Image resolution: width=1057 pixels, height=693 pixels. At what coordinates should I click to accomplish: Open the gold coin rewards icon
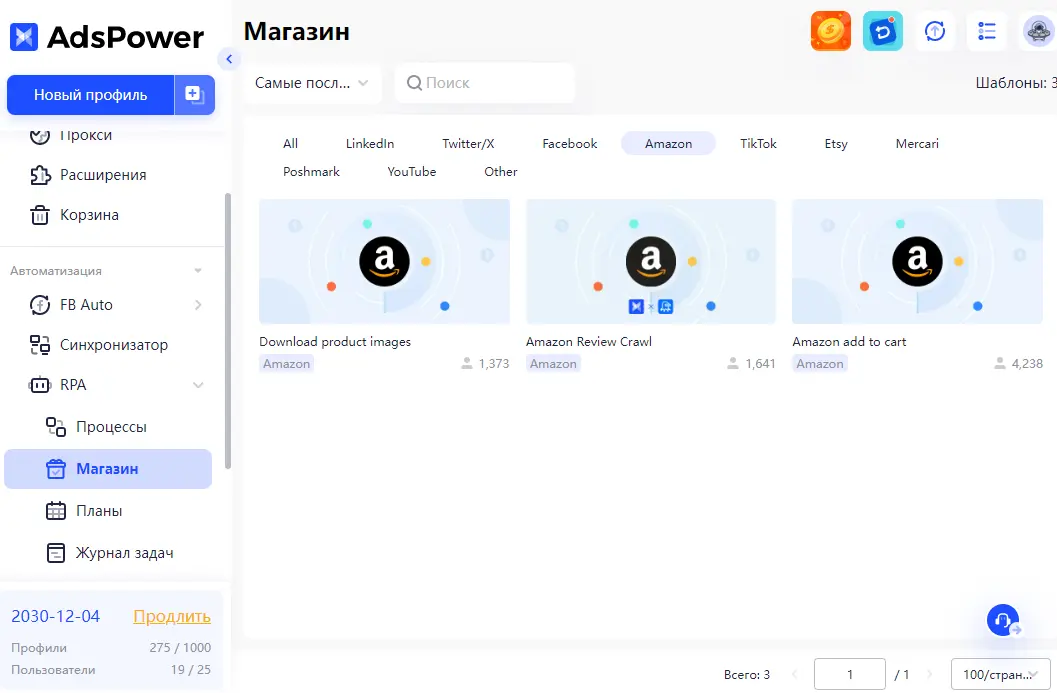[x=830, y=31]
